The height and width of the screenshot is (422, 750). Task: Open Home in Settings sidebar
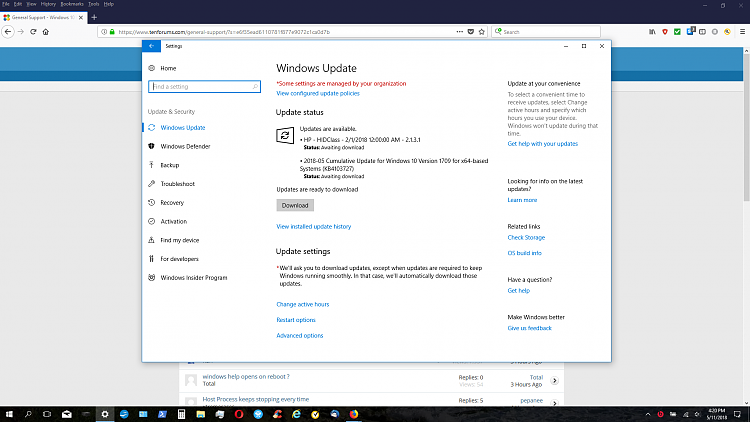coord(168,68)
